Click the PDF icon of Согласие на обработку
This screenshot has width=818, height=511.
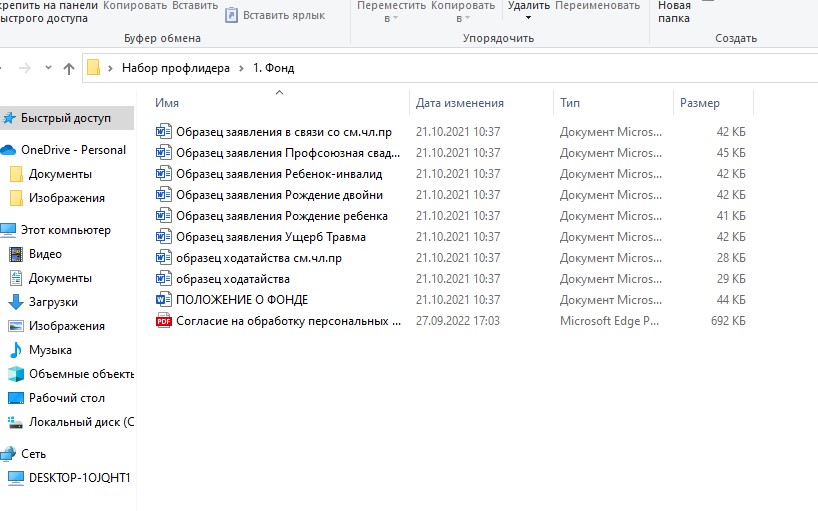click(164, 321)
